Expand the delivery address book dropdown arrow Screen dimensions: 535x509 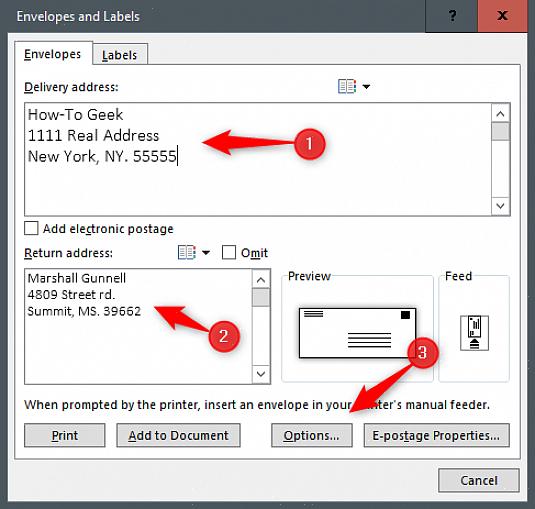click(366, 87)
